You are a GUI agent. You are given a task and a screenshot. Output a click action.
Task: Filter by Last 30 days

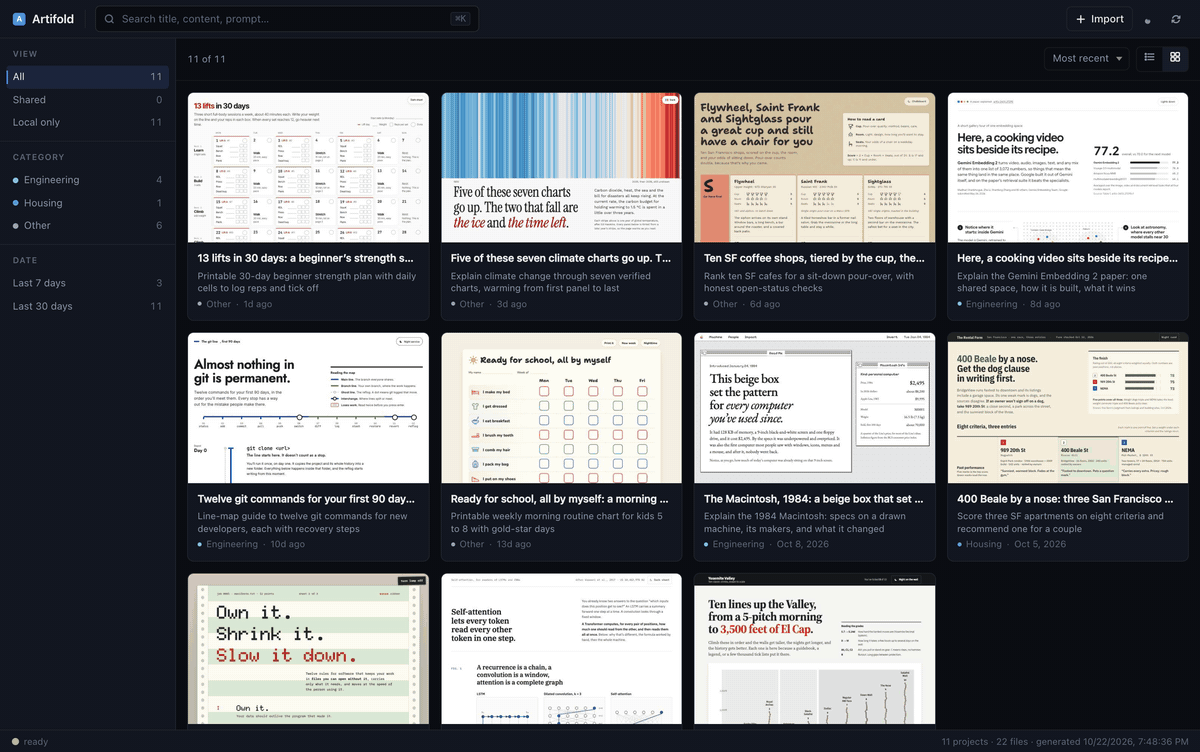coord(87,306)
